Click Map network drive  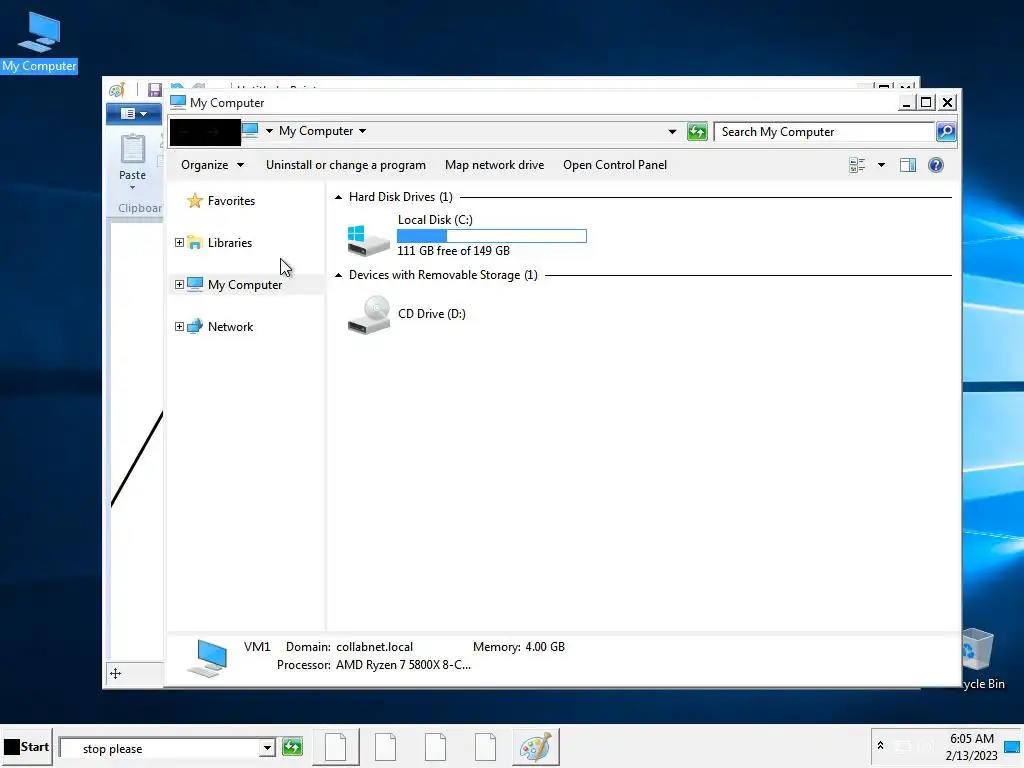pyautogui.click(x=494, y=165)
